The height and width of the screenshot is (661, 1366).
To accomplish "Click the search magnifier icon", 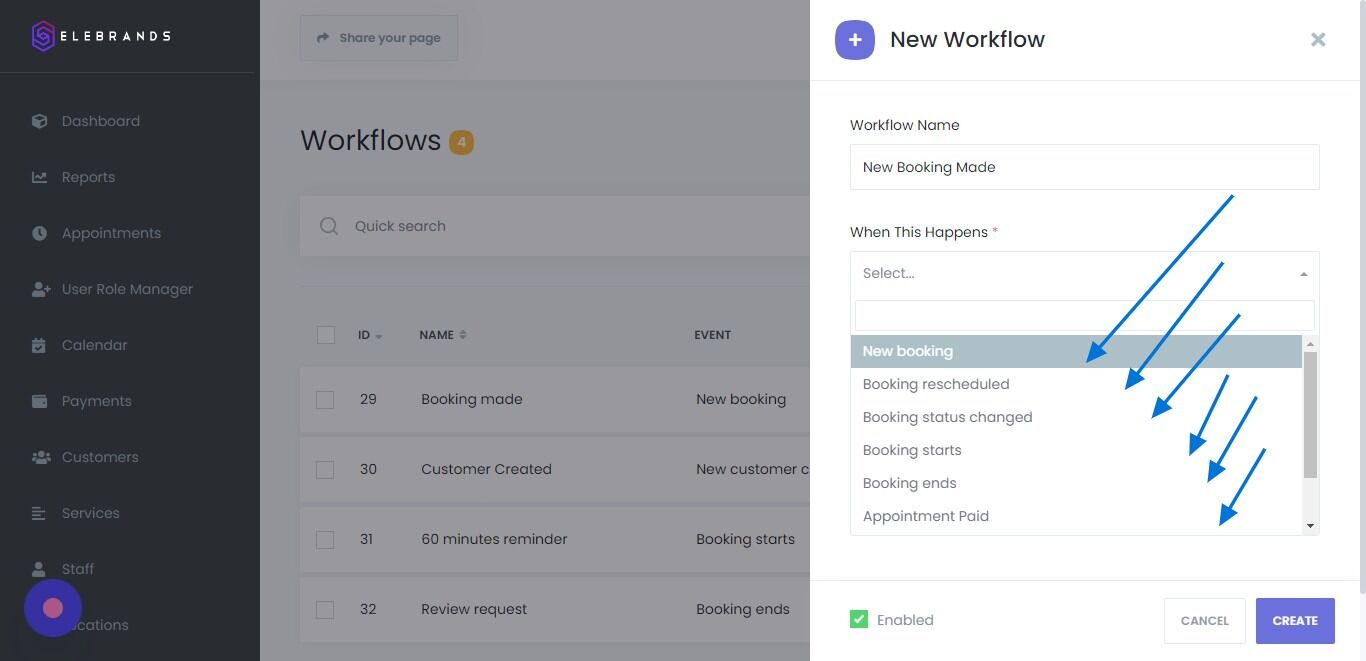I will pos(329,226).
